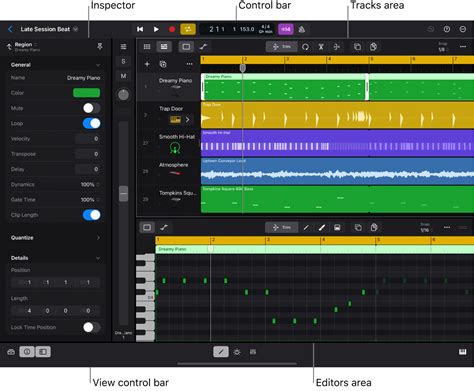
Task: Collapse the General section in the Inspector
Action: [x=98, y=65]
